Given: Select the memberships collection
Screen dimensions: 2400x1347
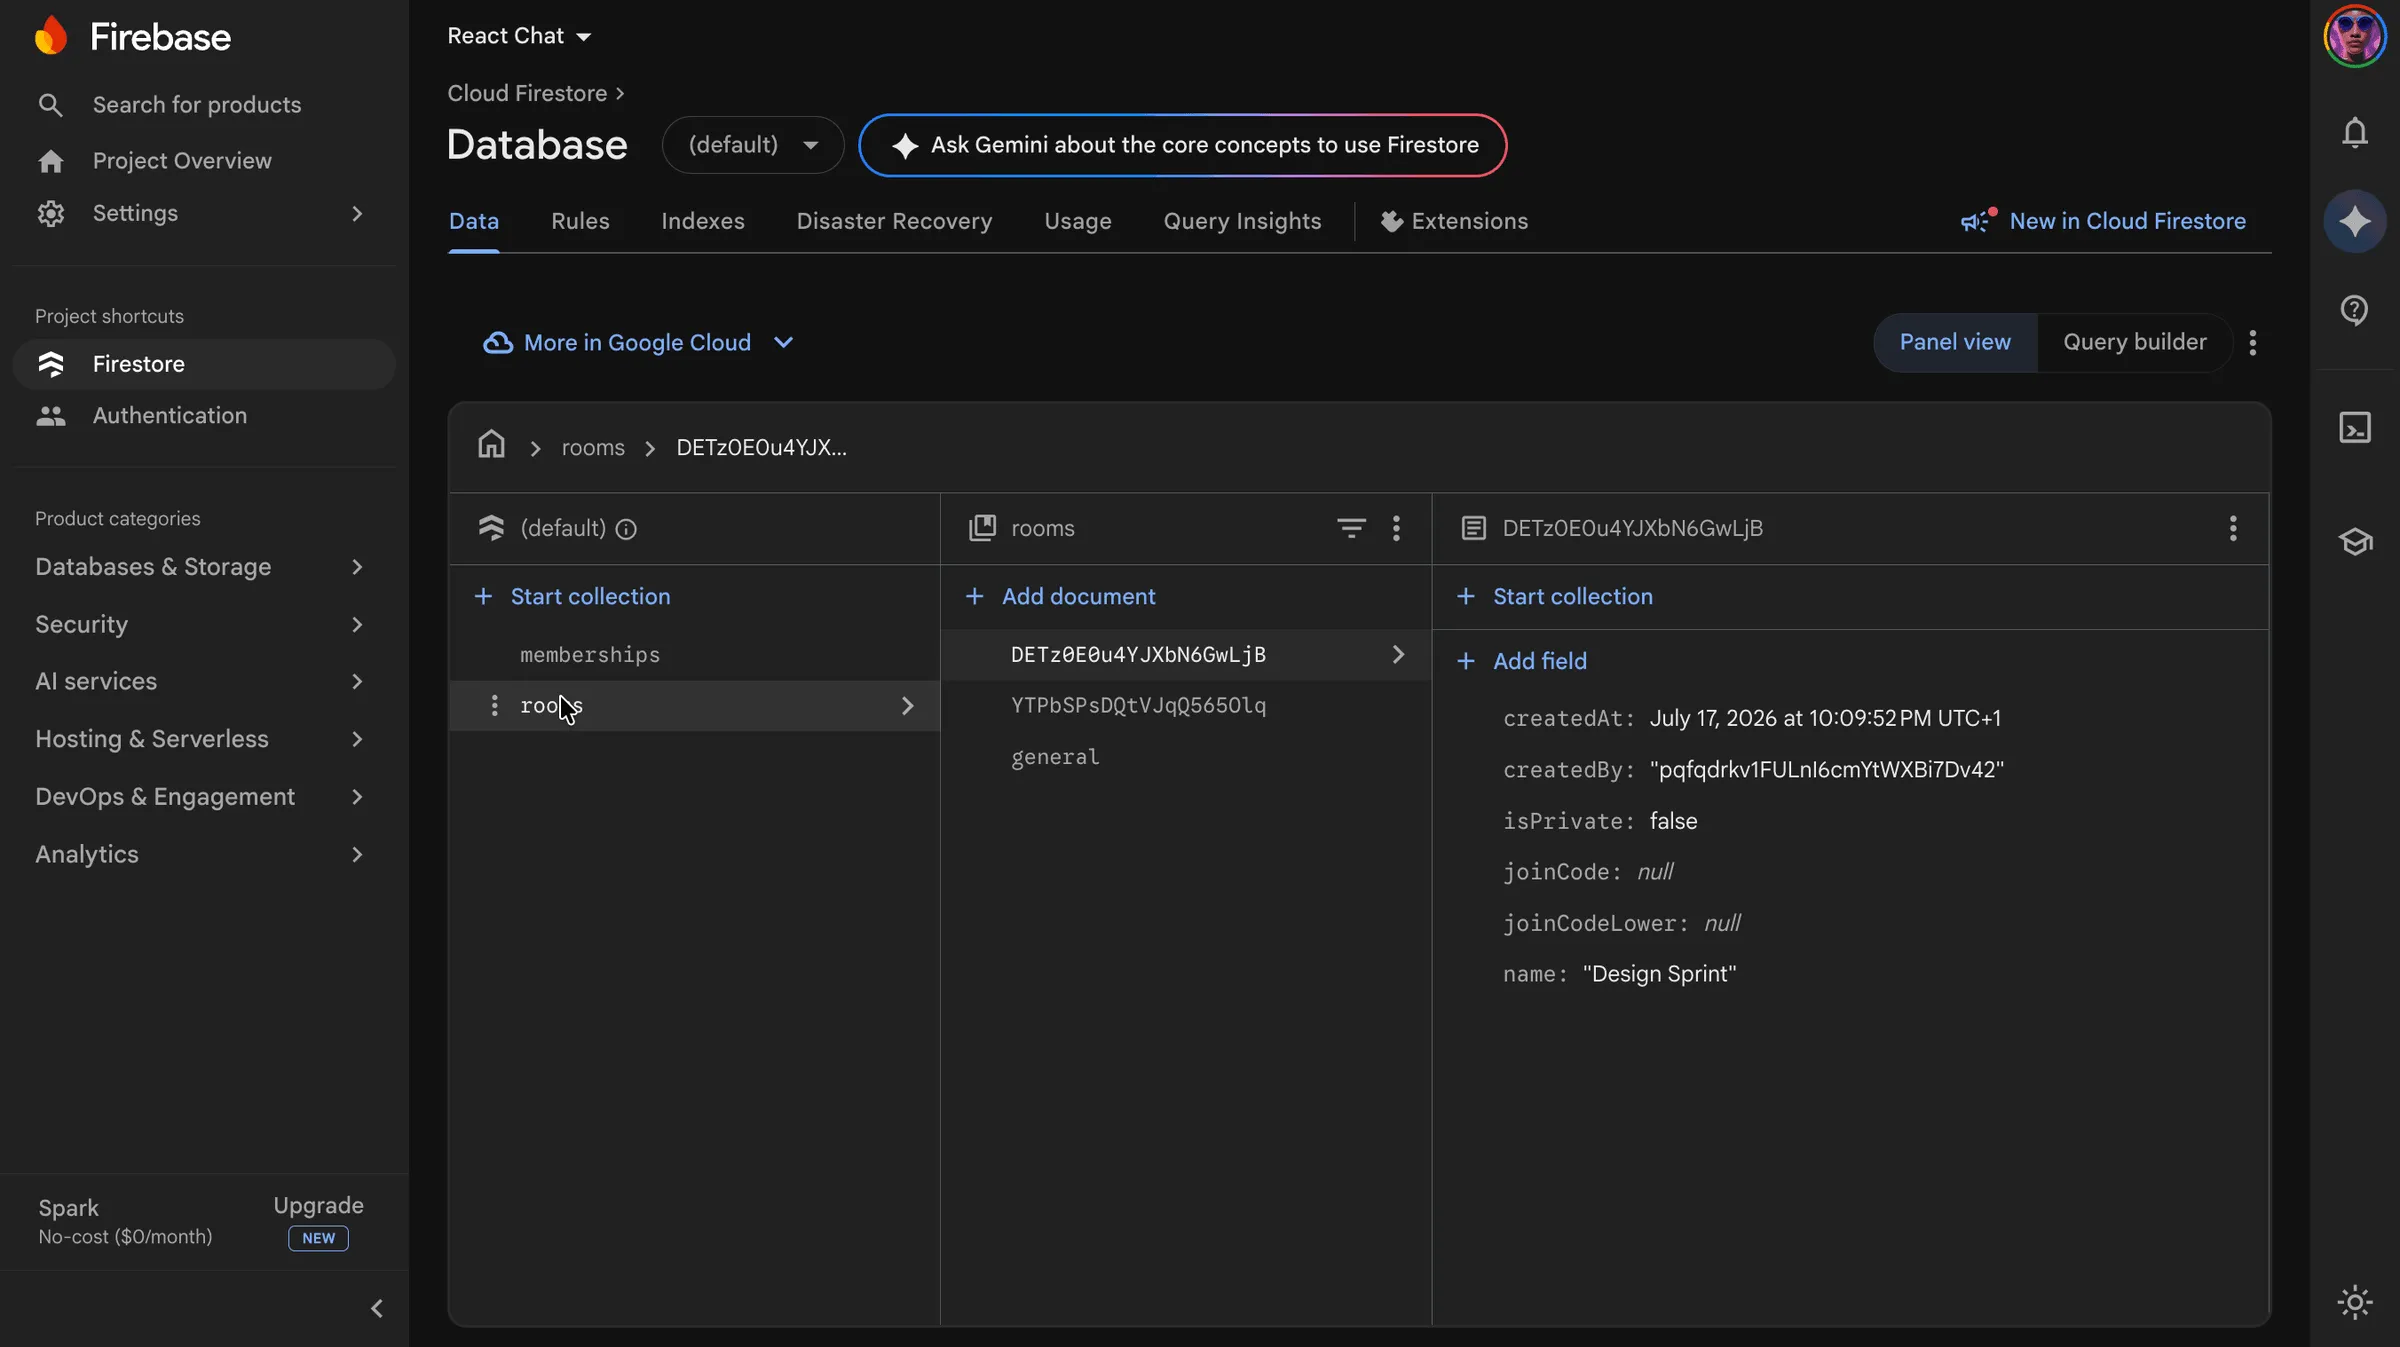Looking at the screenshot, I should point(694,655).
